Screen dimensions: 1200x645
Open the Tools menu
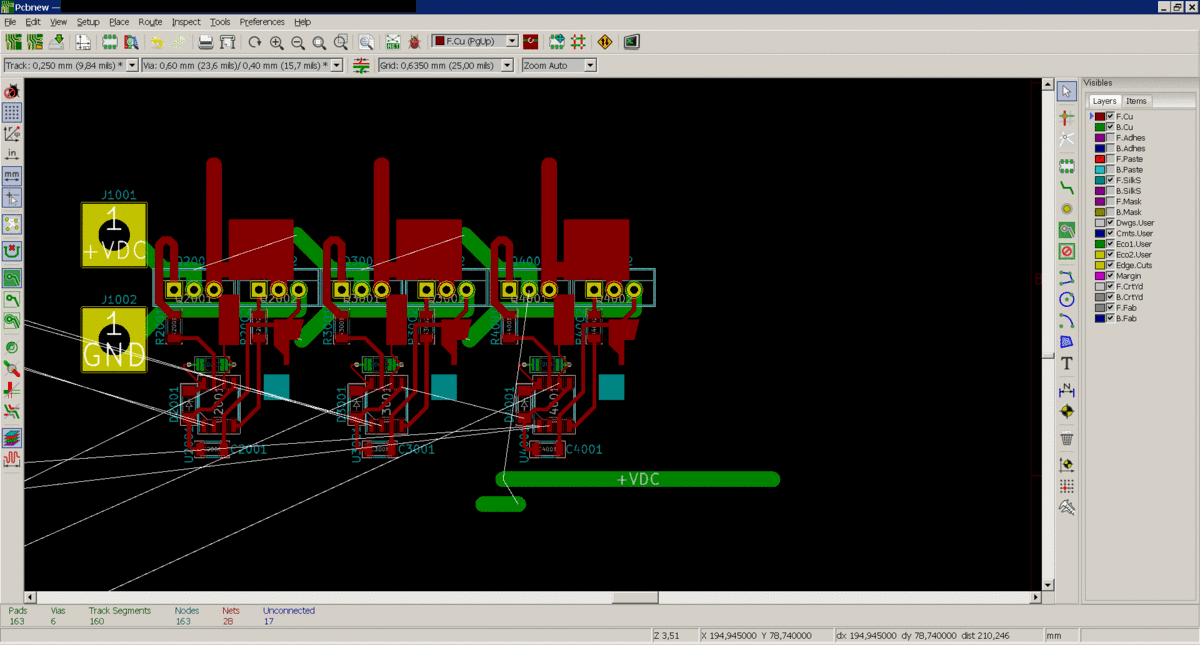point(220,21)
